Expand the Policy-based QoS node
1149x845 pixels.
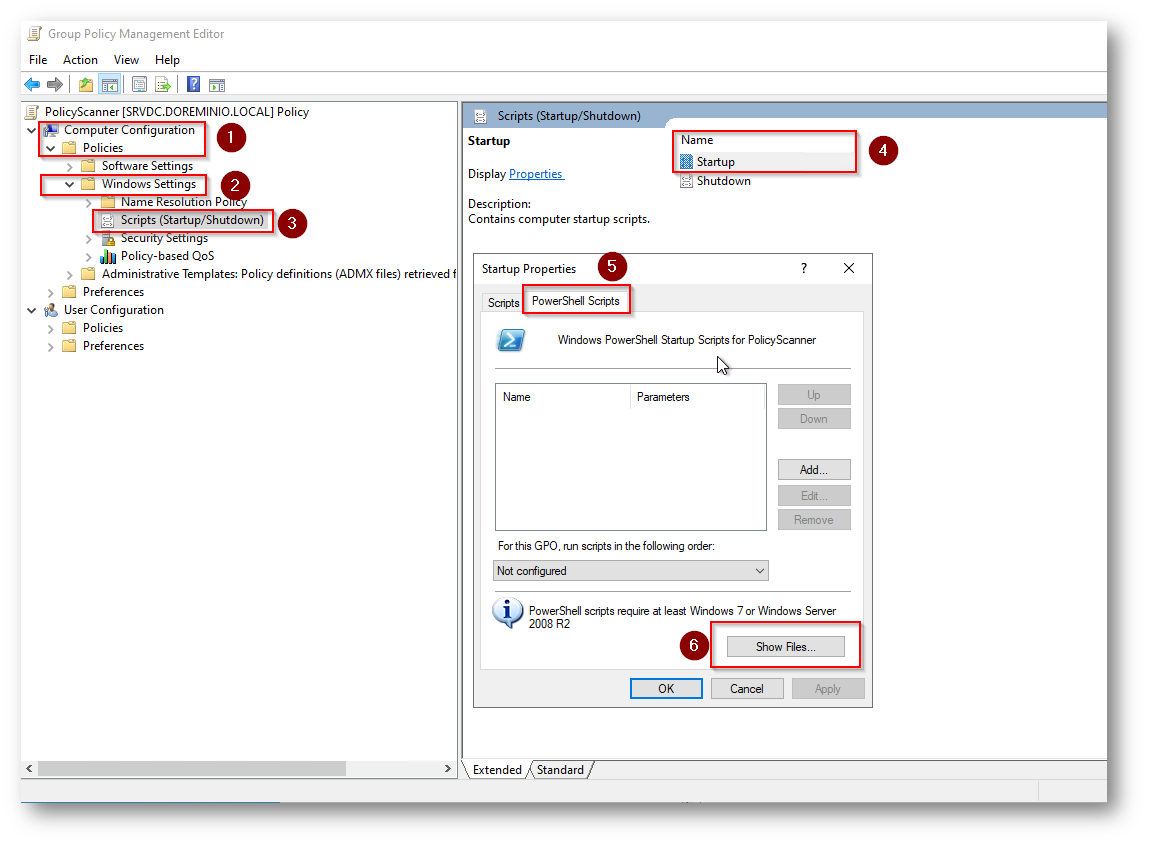pyautogui.click(x=89, y=257)
